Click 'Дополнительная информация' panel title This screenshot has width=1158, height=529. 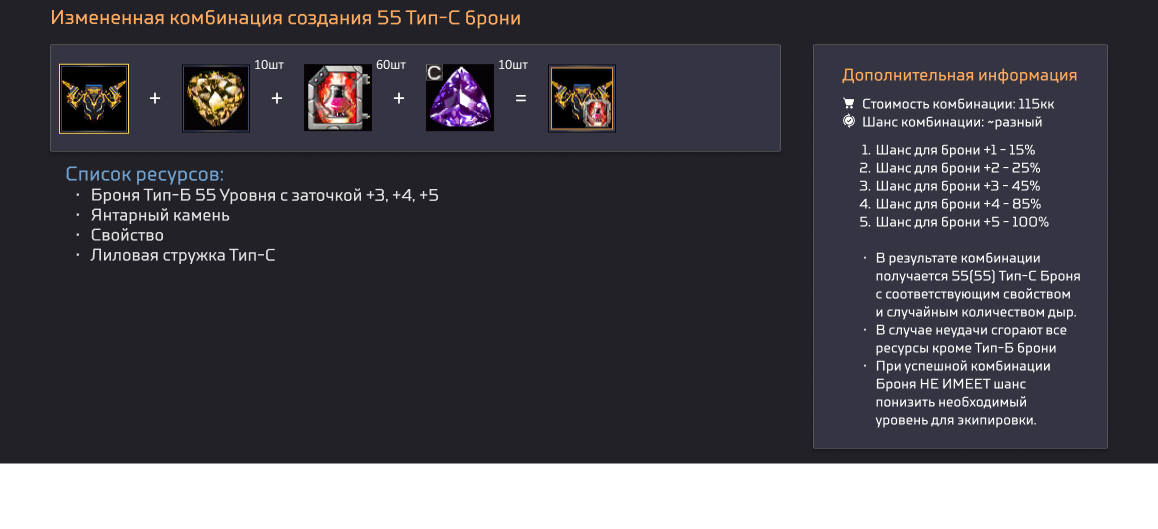click(959, 75)
